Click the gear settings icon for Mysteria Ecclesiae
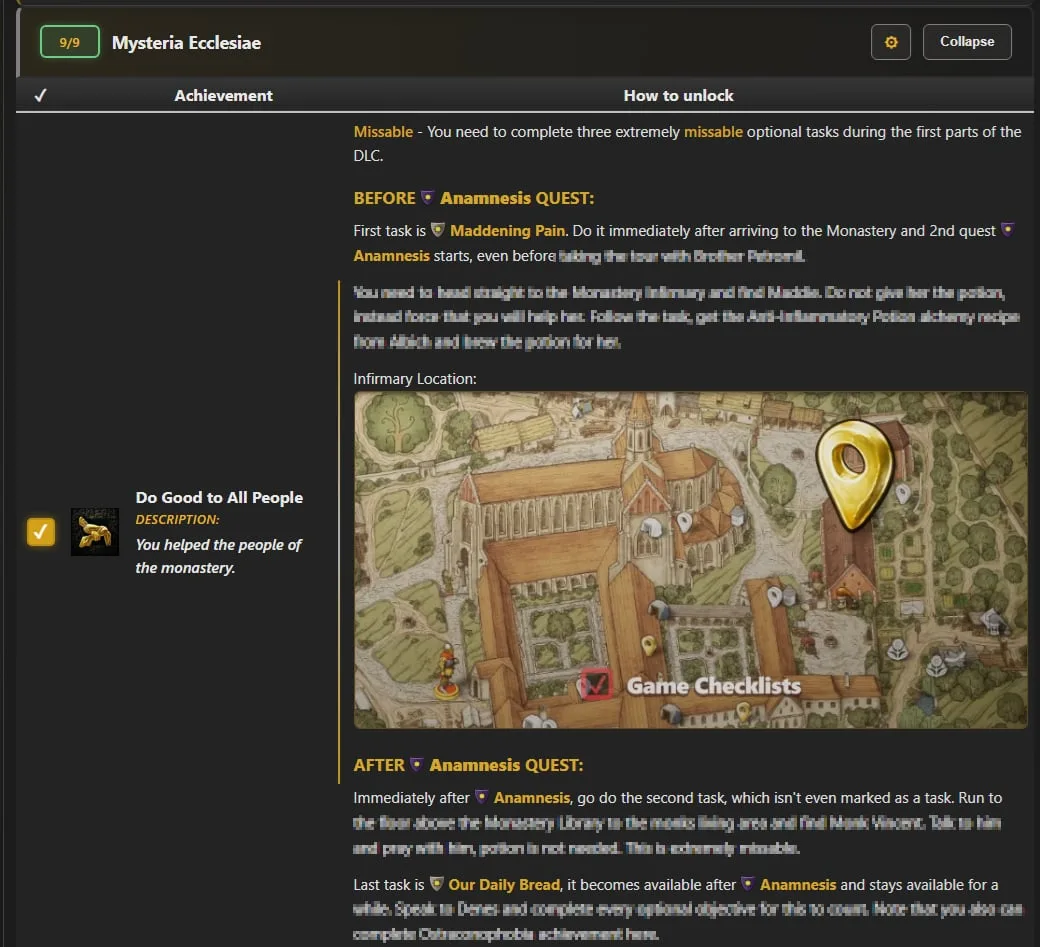The image size is (1040, 947). pyautogui.click(x=890, y=42)
